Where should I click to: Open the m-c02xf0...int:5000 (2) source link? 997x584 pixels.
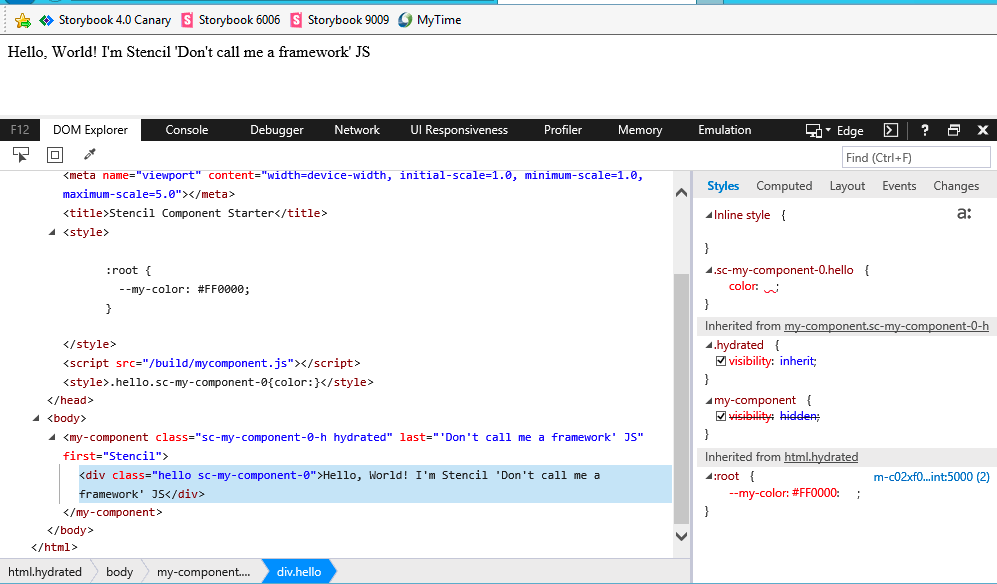[x=932, y=476]
